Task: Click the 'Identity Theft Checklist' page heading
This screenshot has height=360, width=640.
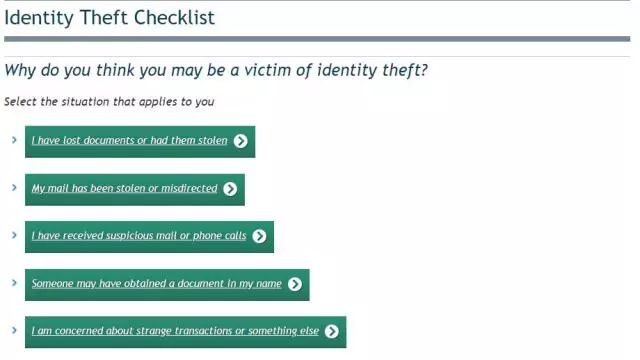Action: [109, 18]
